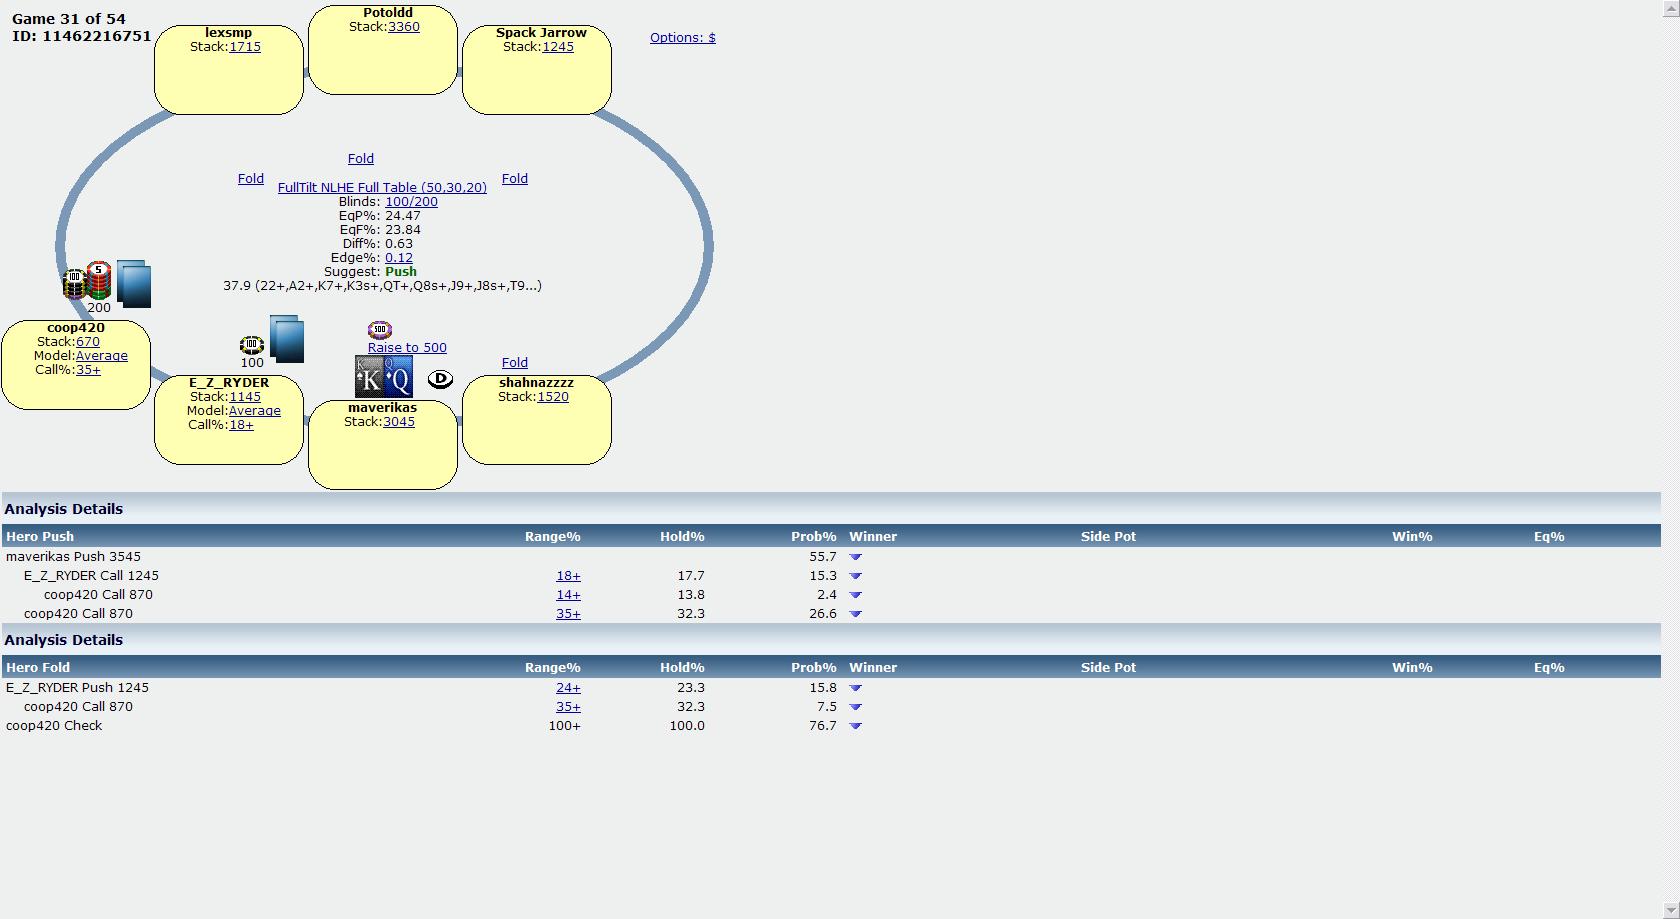Expand E_Z_RYDER Push 1245 winner arrow
Screen dimensions: 1680x919
(x=855, y=688)
